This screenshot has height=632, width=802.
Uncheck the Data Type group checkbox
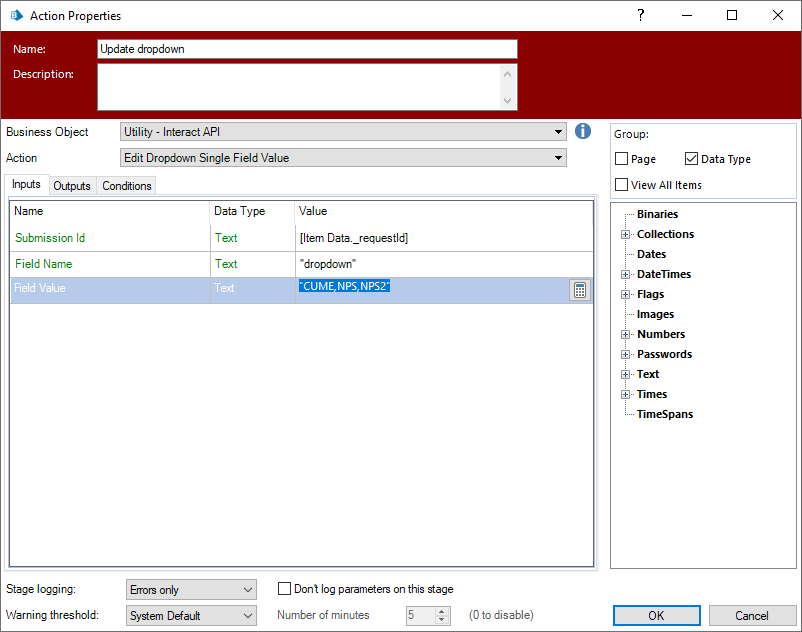tap(691, 159)
